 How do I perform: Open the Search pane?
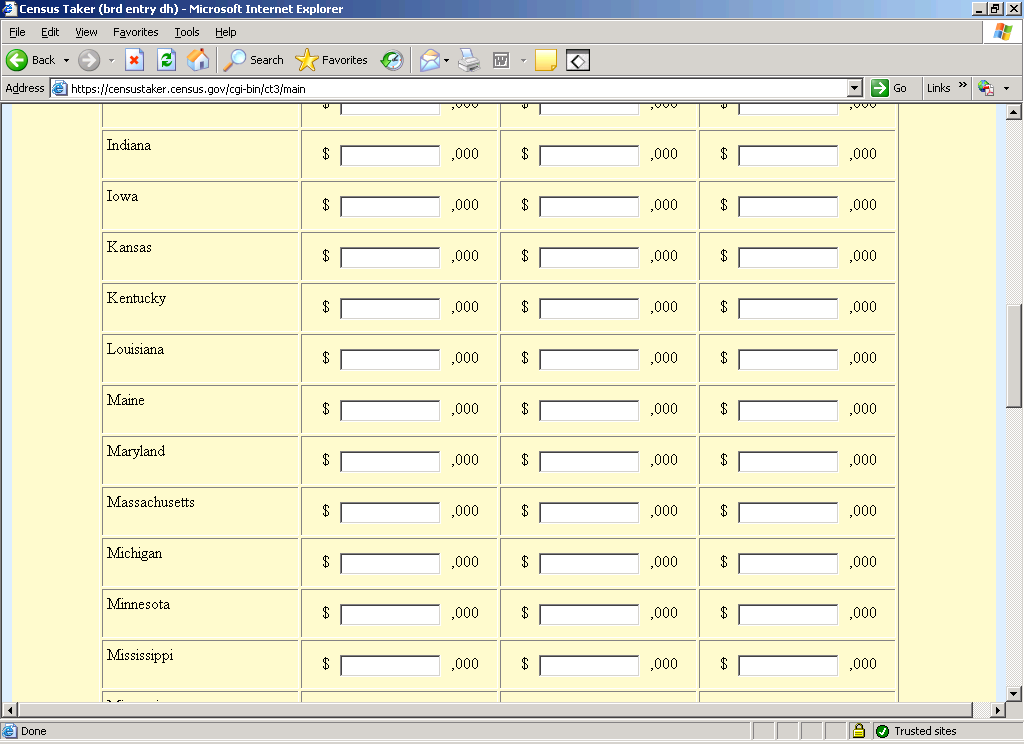tap(254, 60)
